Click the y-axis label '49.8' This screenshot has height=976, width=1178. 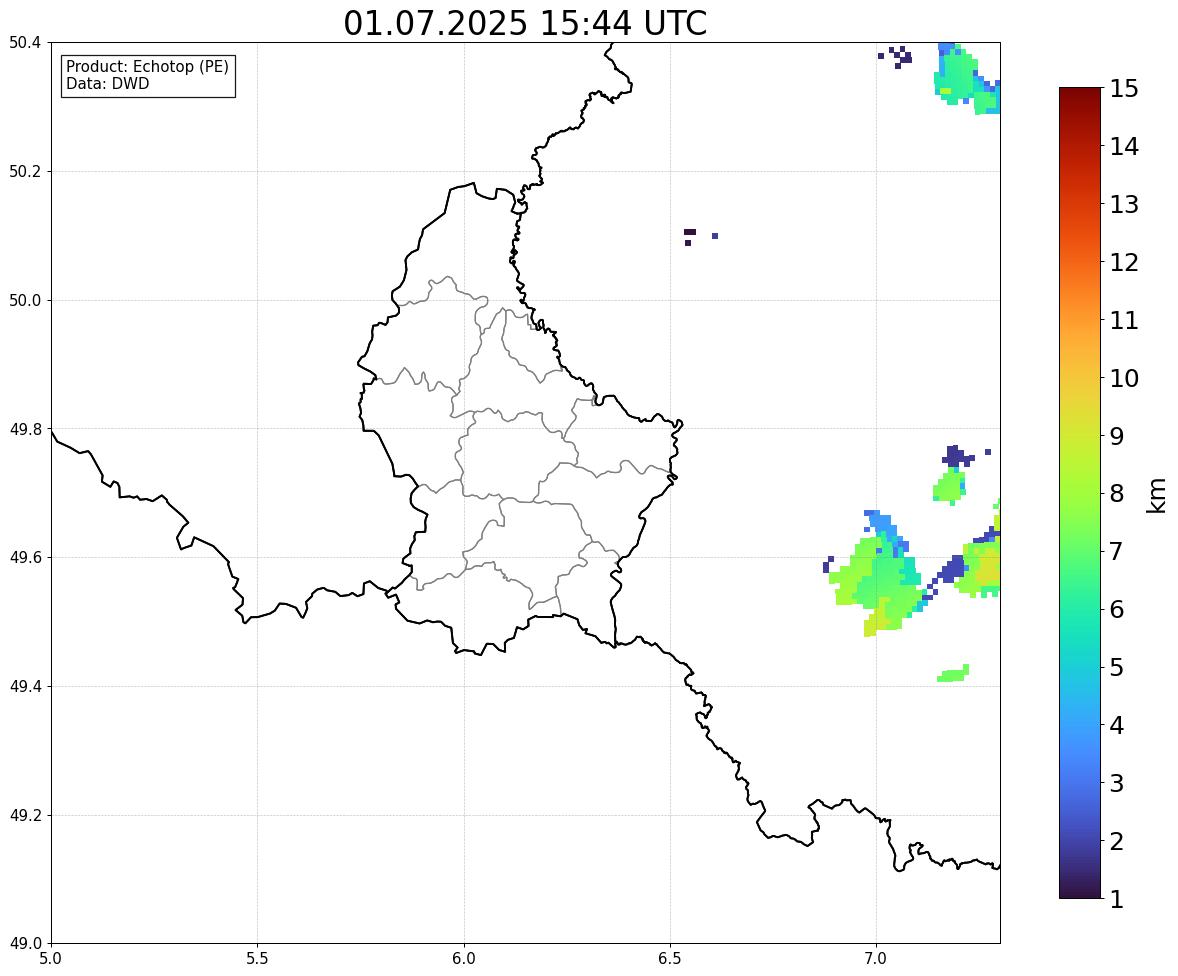24,429
